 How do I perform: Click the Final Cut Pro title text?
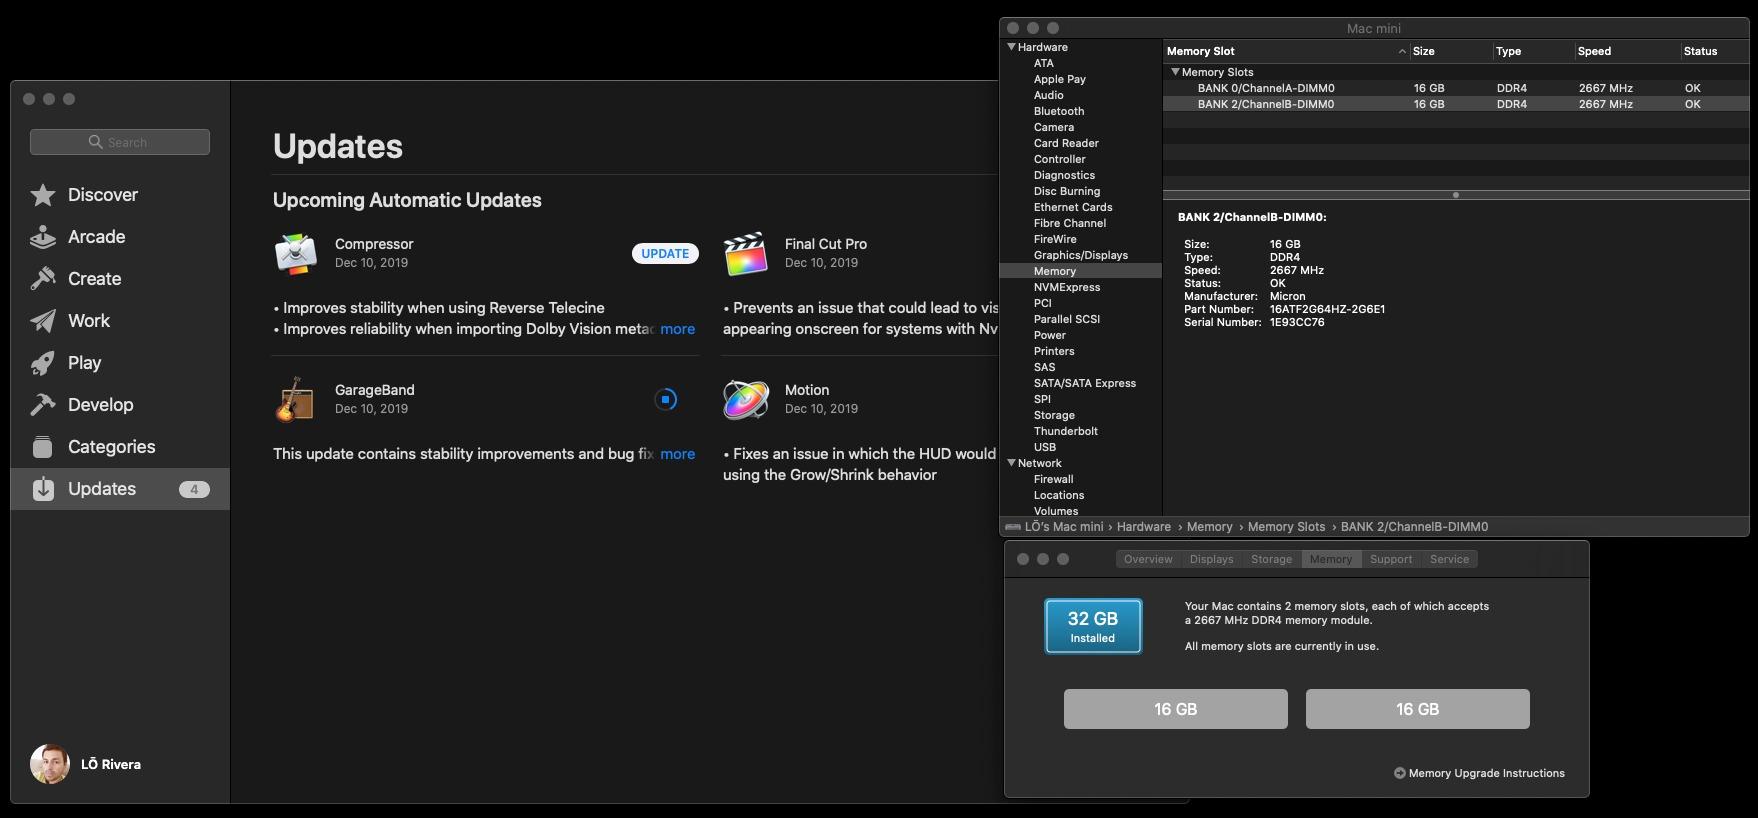click(x=826, y=244)
